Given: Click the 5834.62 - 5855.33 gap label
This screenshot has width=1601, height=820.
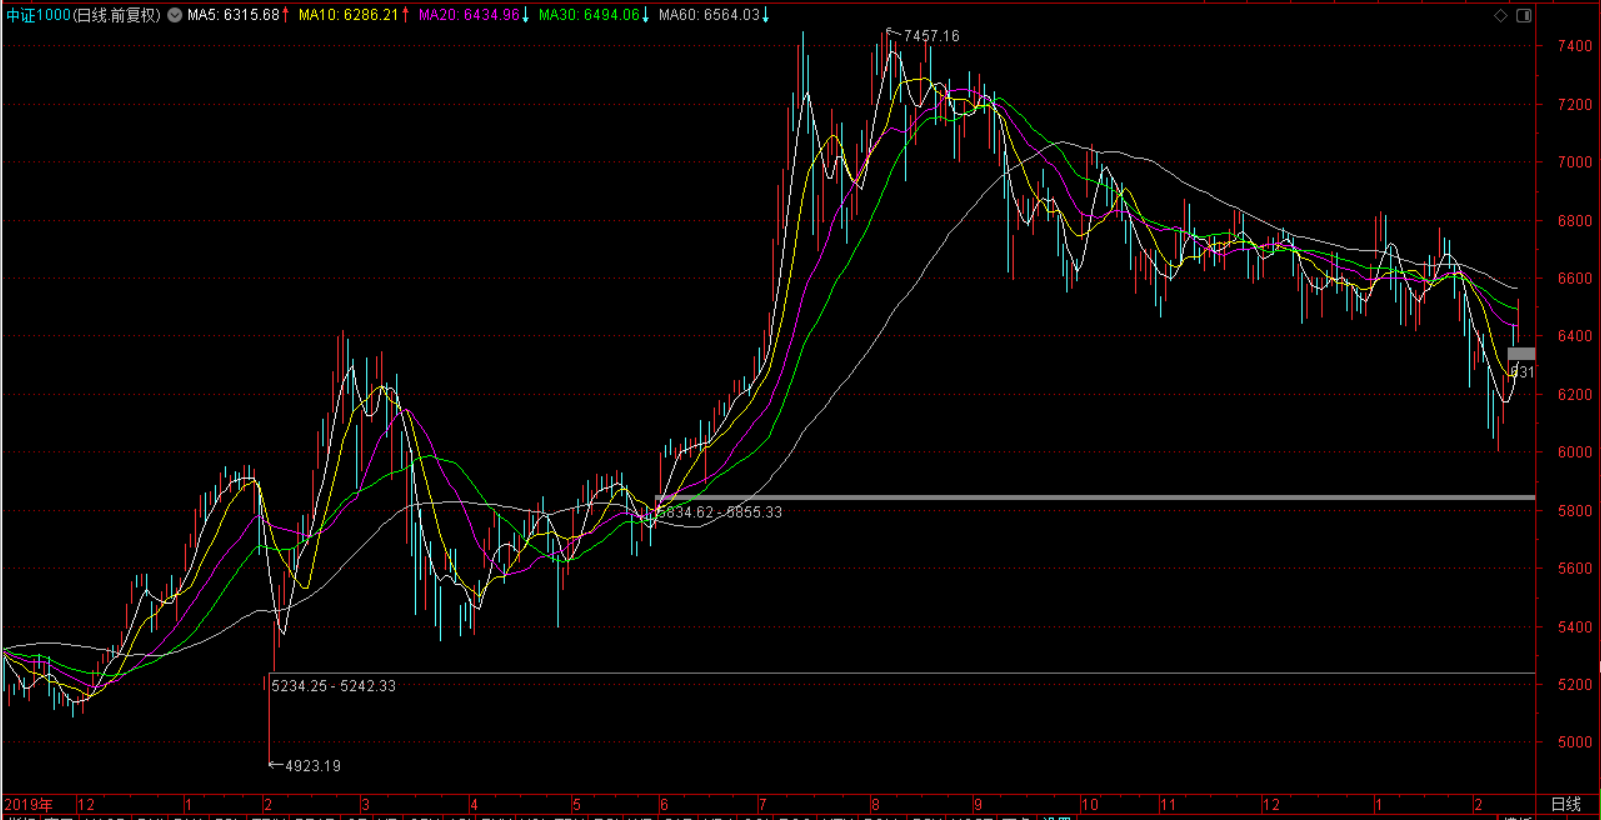Looking at the screenshot, I should click(719, 512).
